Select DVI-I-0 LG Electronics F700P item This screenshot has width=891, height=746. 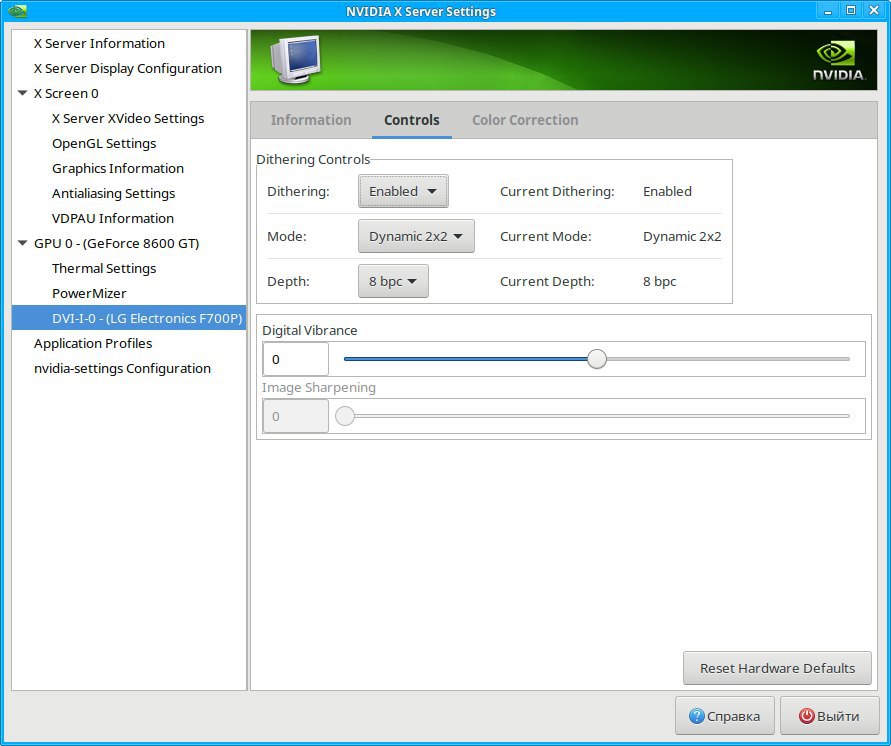[129, 318]
